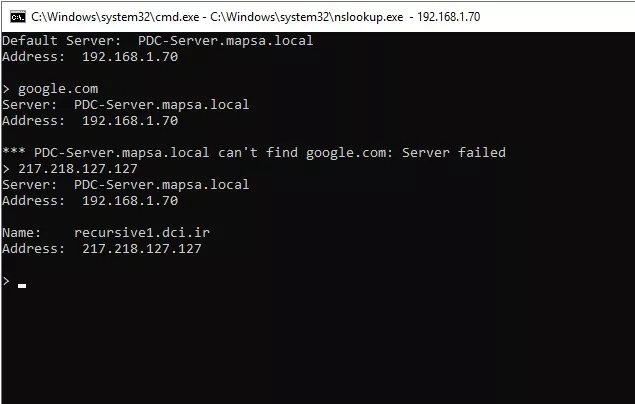Click the '> 217.218.127.127' query line
Image resolution: width=635 pixels, height=404 pixels.
click(70, 168)
